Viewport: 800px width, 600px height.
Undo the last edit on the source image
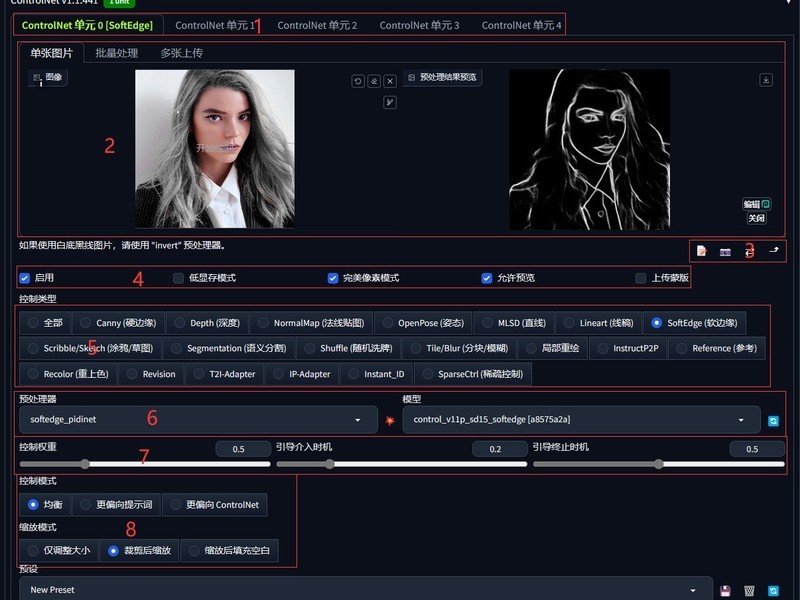coord(358,81)
